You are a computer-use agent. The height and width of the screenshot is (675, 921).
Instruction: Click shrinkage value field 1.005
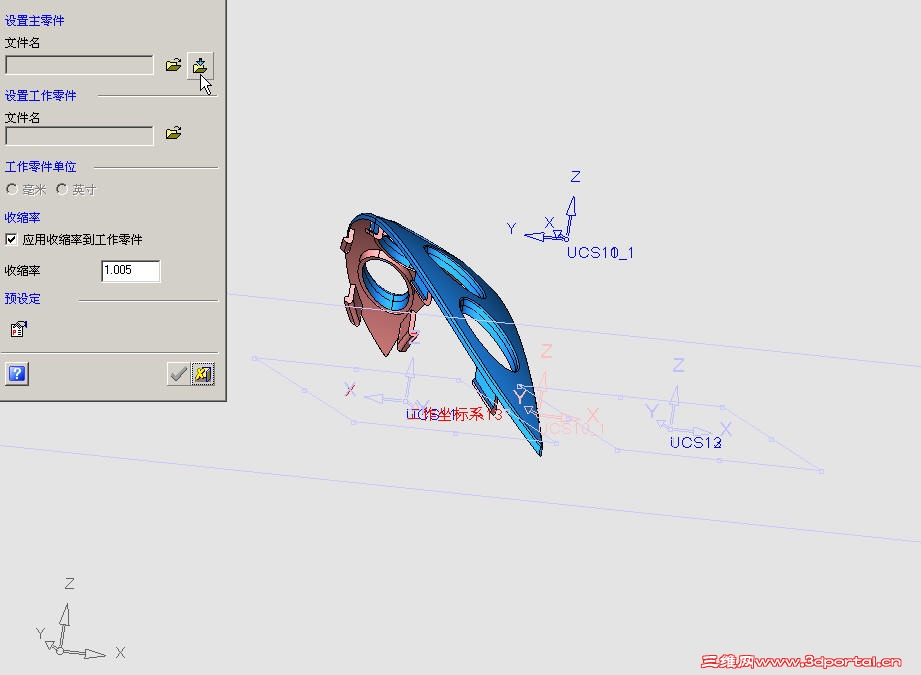130,271
